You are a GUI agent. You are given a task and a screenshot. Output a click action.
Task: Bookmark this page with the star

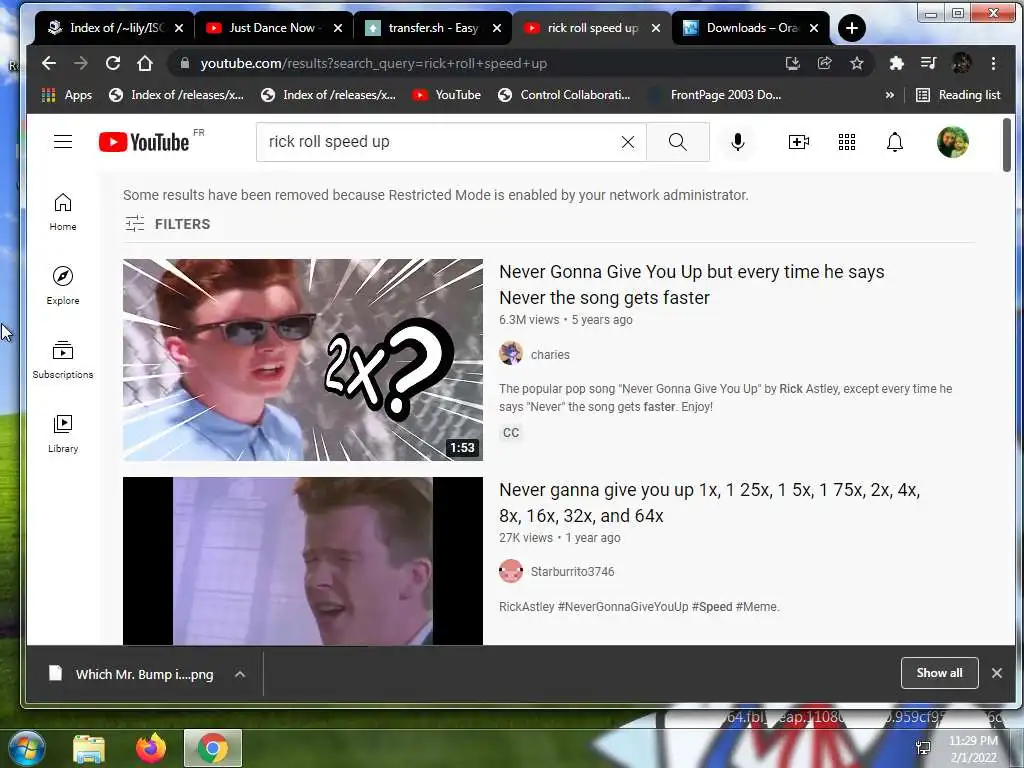tap(857, 63)
